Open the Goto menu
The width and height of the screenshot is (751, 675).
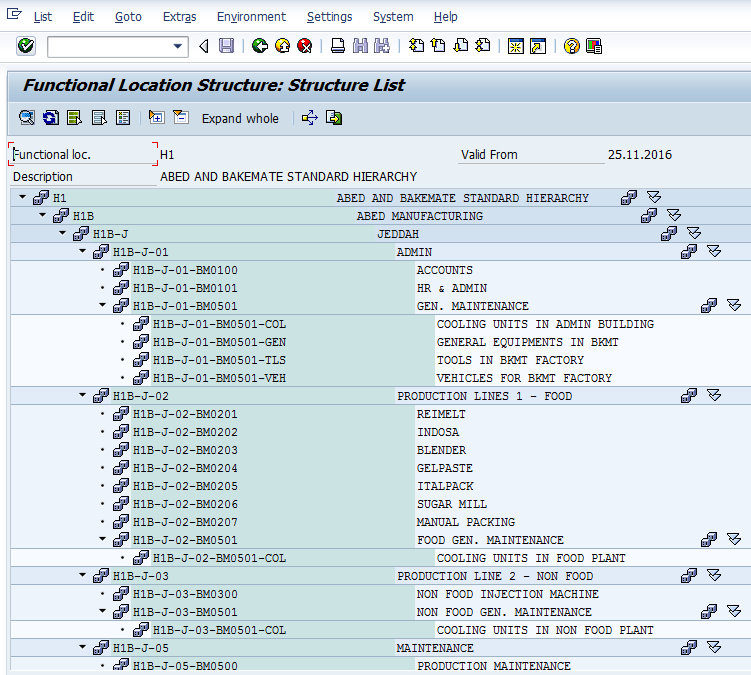coord(128,17)
